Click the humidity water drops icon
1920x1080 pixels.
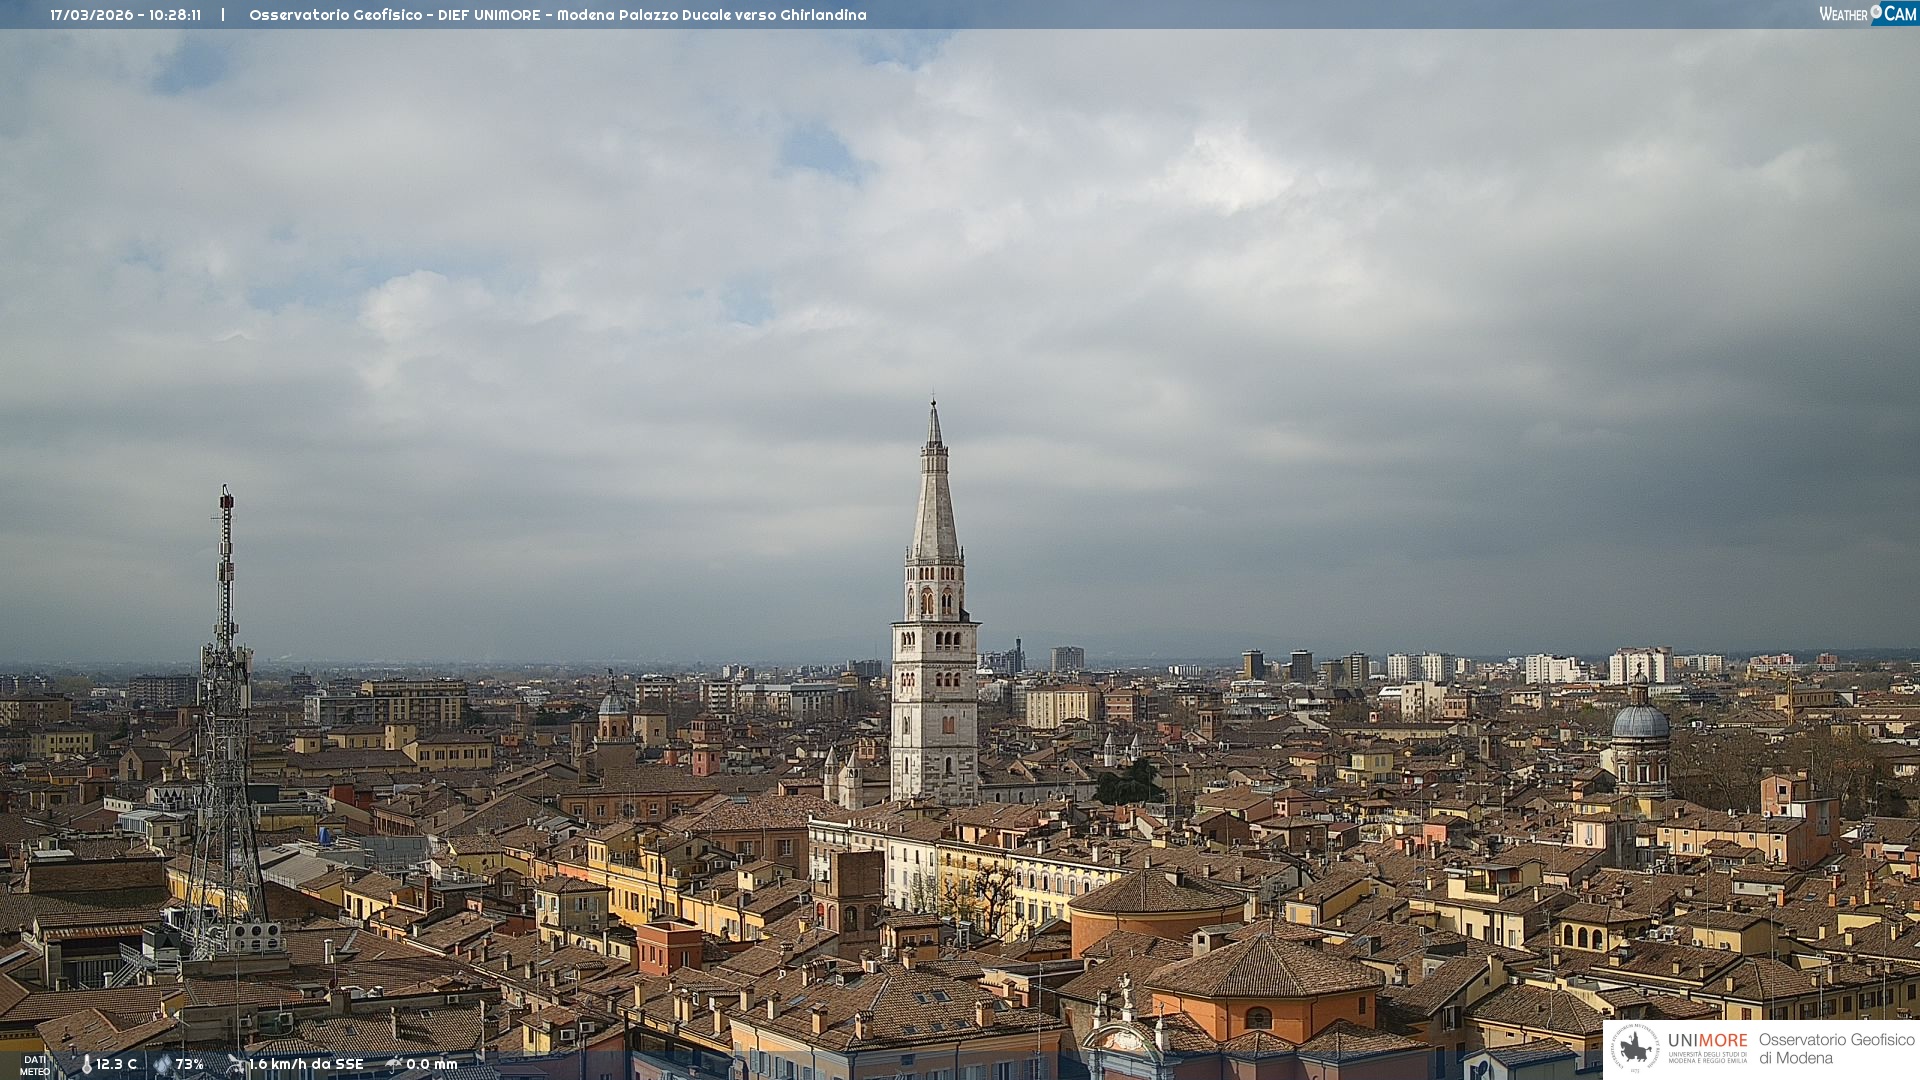point(162,1065)
